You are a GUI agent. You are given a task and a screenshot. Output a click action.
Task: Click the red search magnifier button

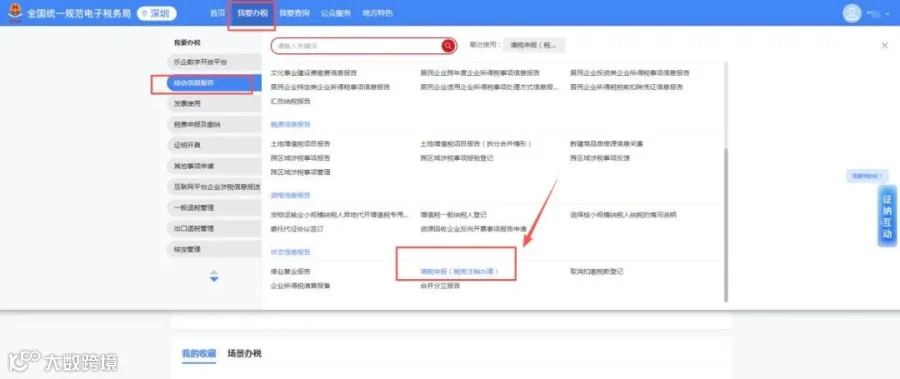(x=448, y=46)
